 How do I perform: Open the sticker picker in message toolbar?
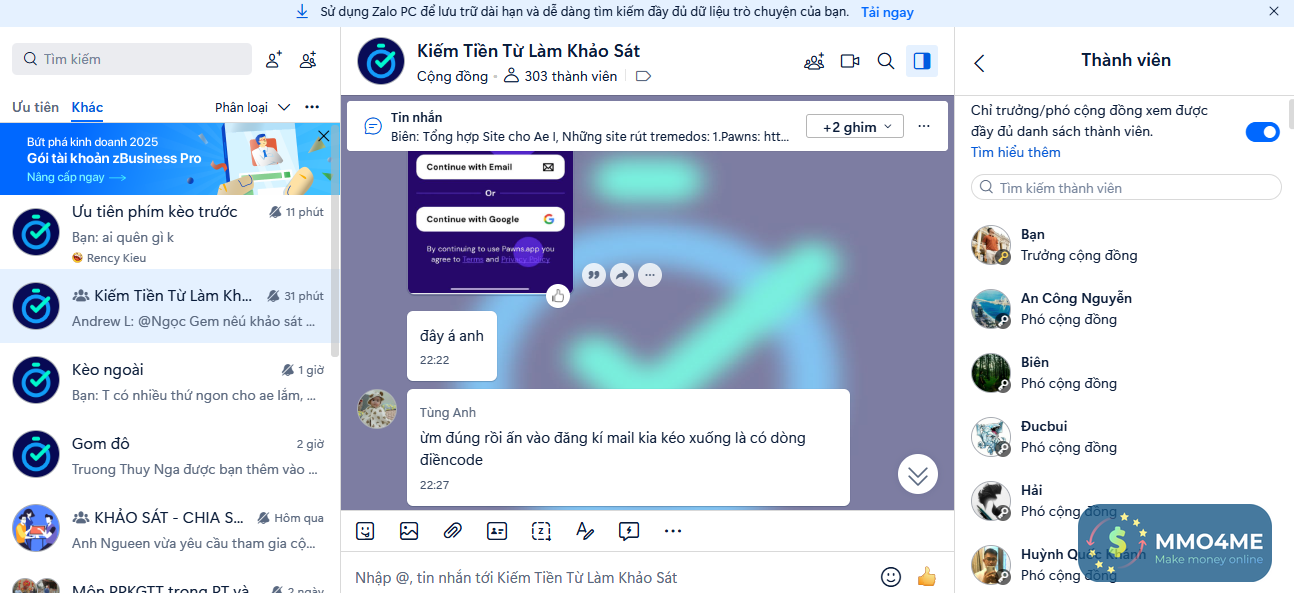tap(366, 531)
